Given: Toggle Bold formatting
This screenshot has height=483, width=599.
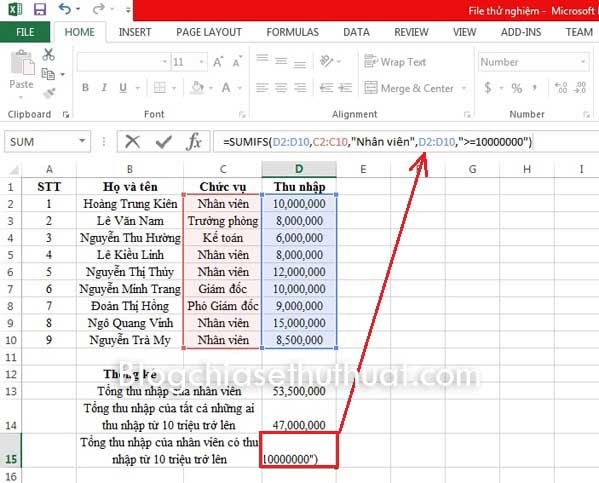Looking at the screenshot, I should click(x=85, y=88).
